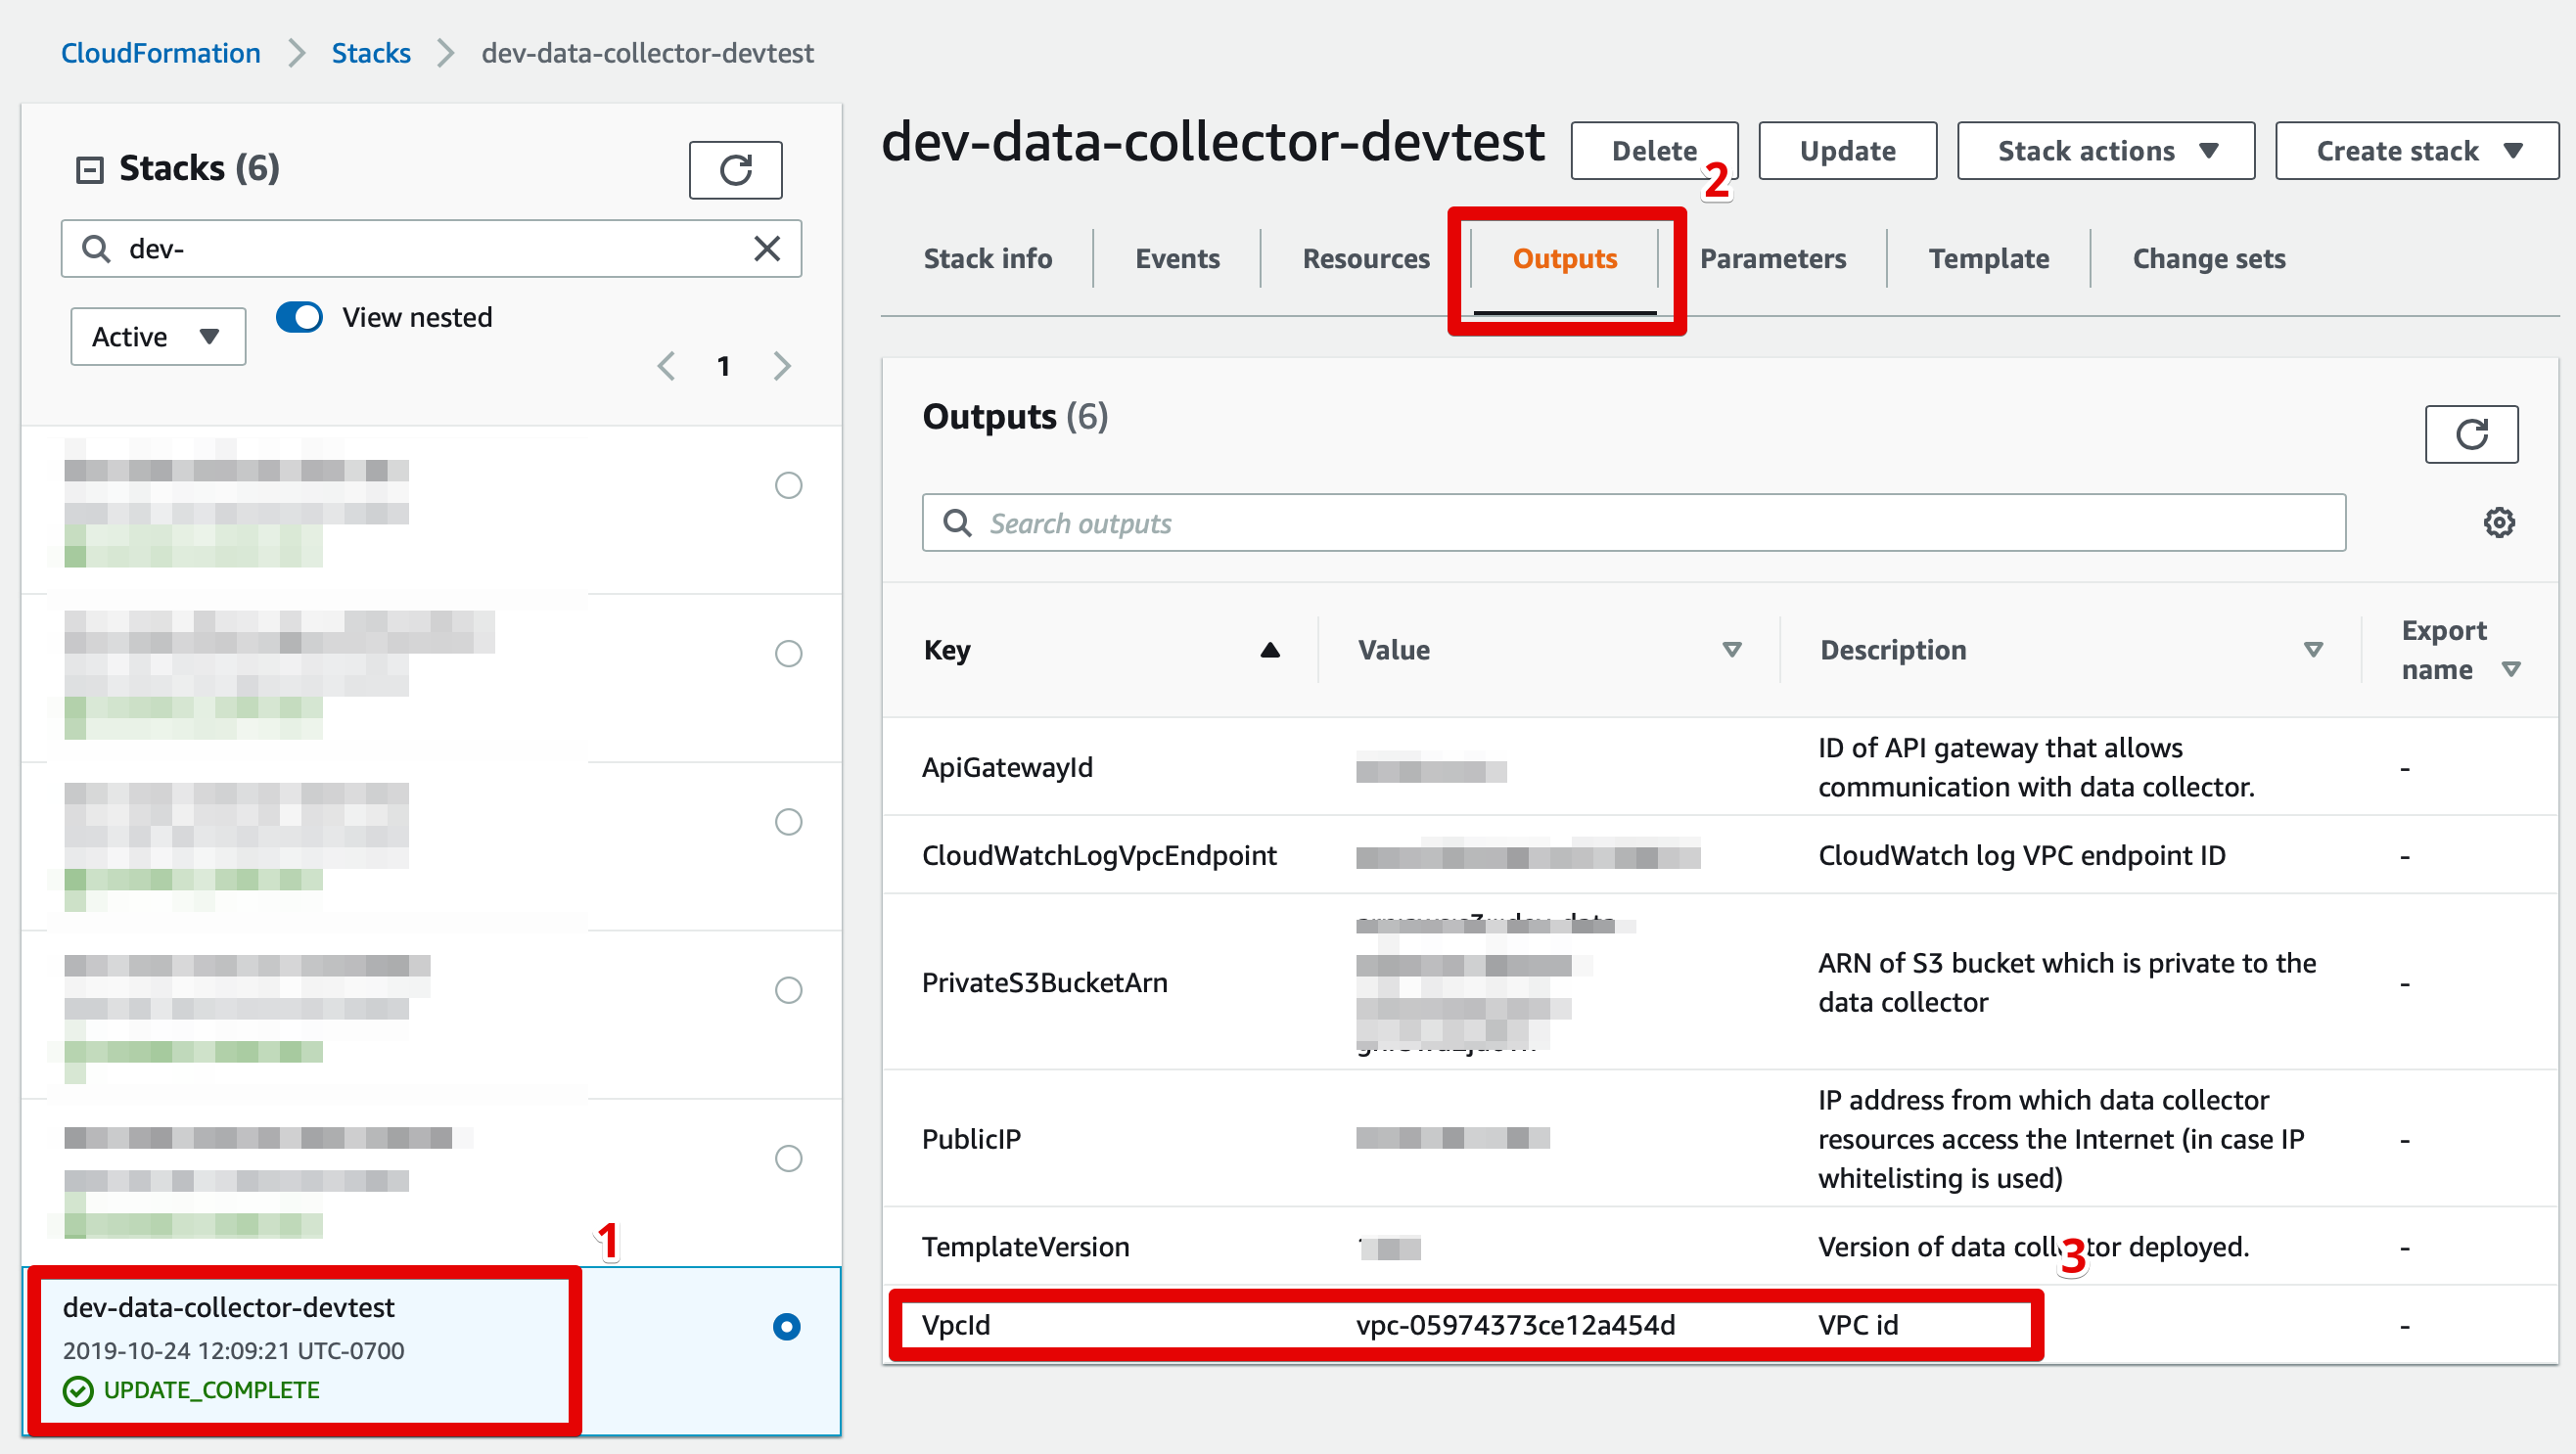Expand the Create stack dropdown
The image size is (2576, 1454).
[2415, 151]
